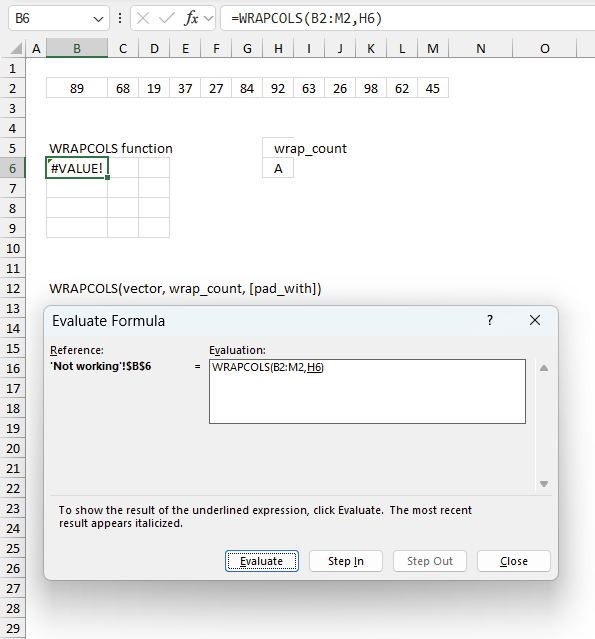Click the evaluation box scroll up arrow
This screenshot has height=639, width=595.
click(x=544, y=368)
